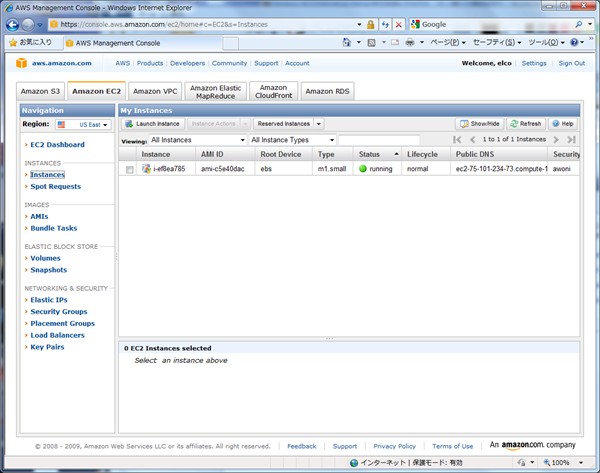Click the status bar security settings icon
Viewport: 600px width, 473px height.
pyautogui.click(x=521, y=462)
